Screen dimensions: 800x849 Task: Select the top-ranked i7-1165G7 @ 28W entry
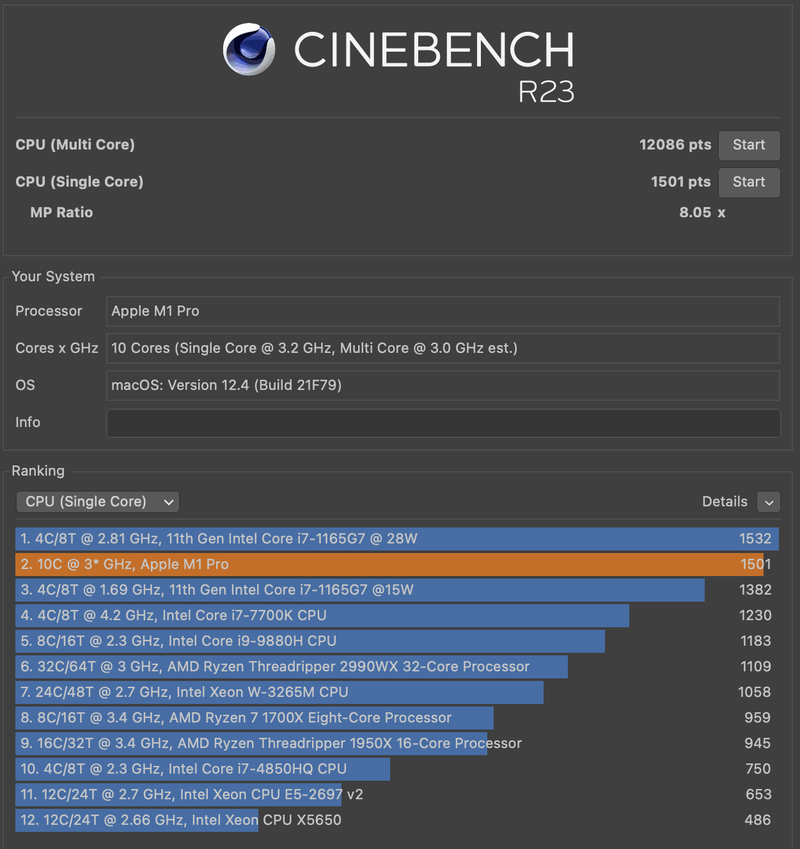(x=396, y=539)
